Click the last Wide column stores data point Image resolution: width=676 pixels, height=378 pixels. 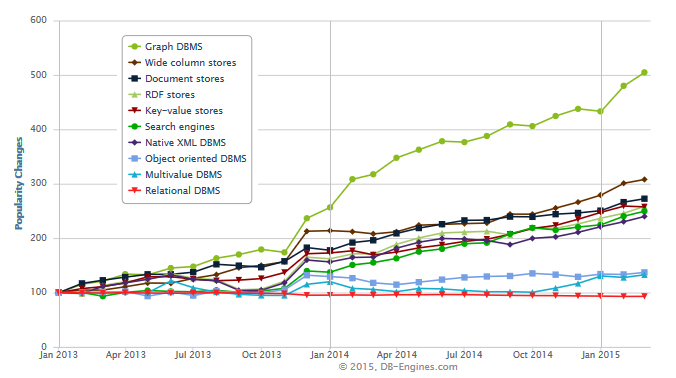coord(645,179)
